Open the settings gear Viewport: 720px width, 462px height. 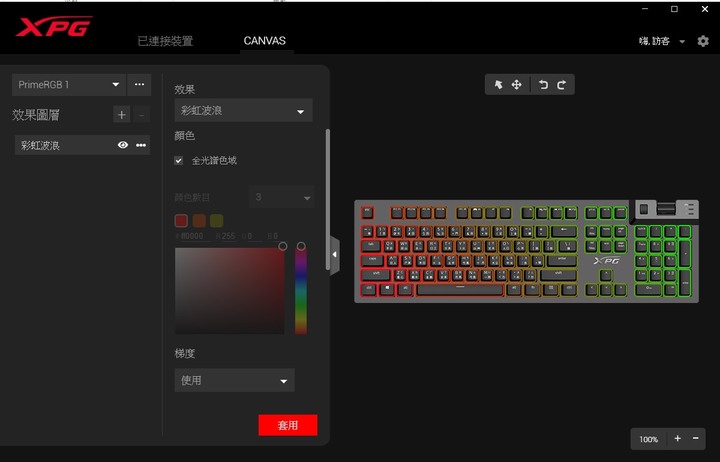[x=703, y=41]
